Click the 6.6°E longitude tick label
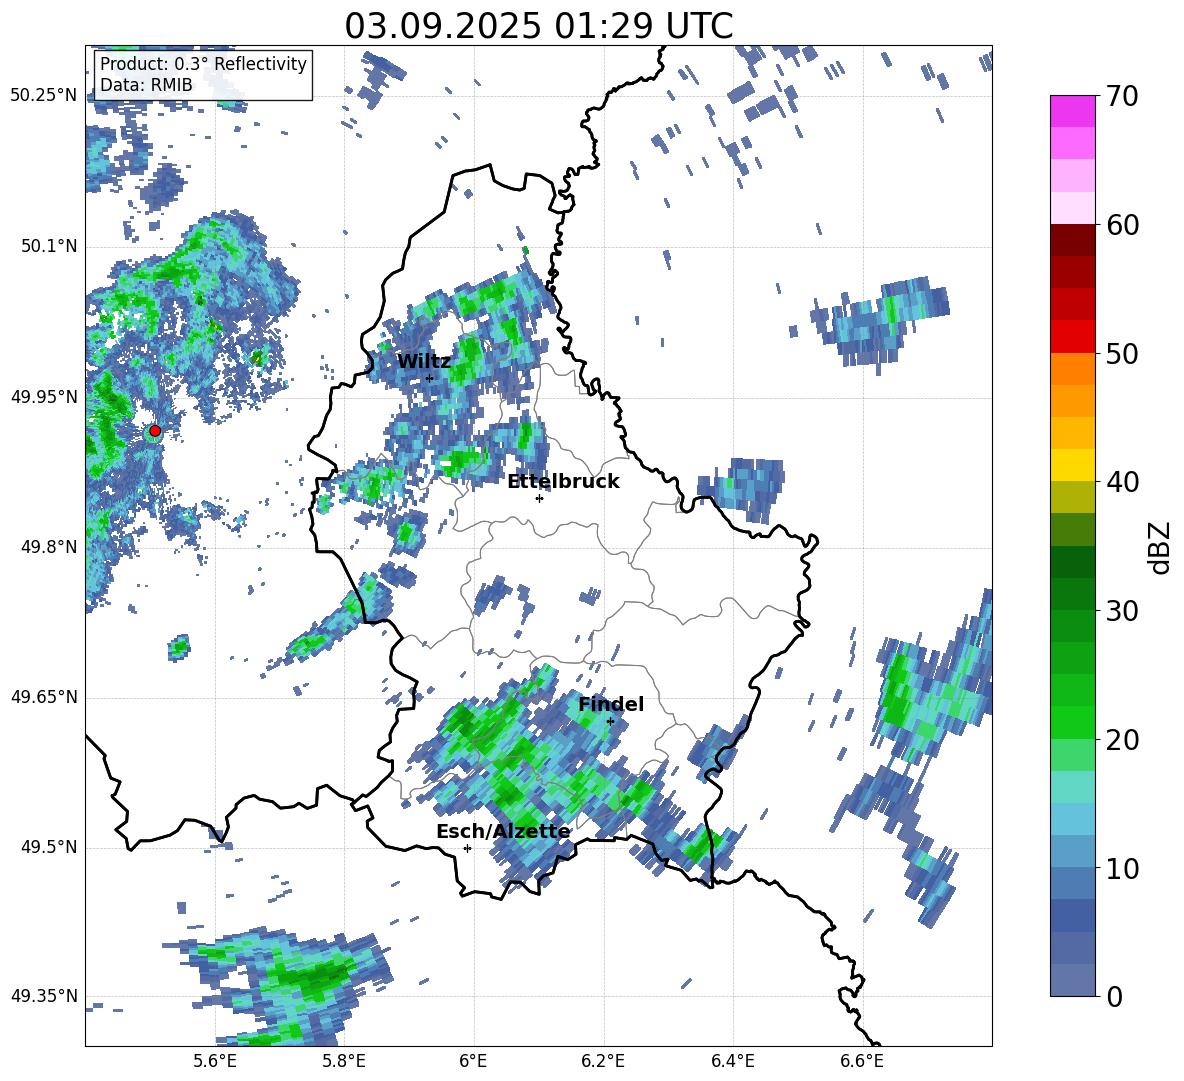This screenshot has width=1184, height=1081. pyautogui.click(x=862, y=1061)
